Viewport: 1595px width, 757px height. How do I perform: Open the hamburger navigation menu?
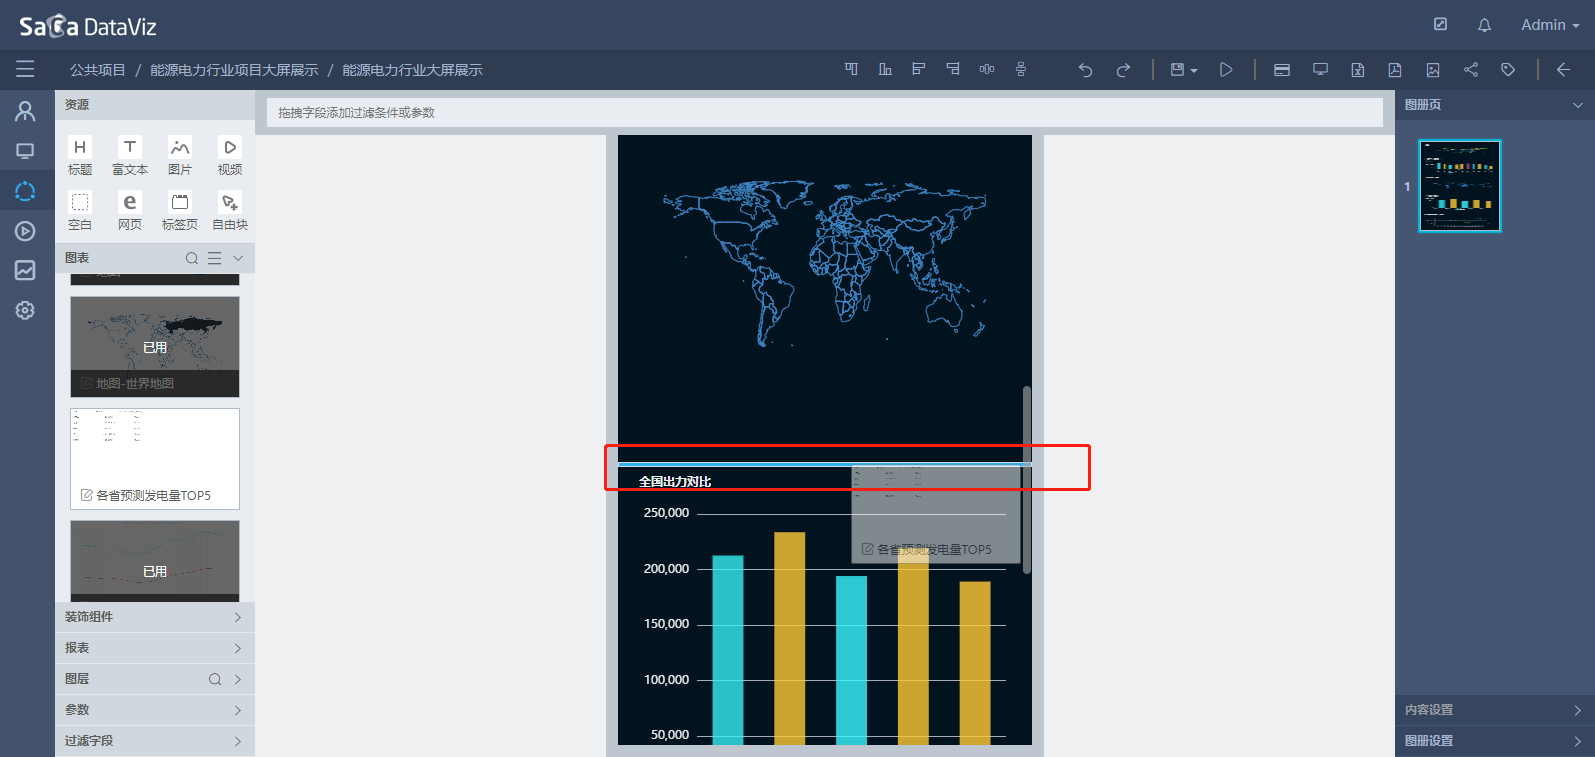click(x=25, y=69)
